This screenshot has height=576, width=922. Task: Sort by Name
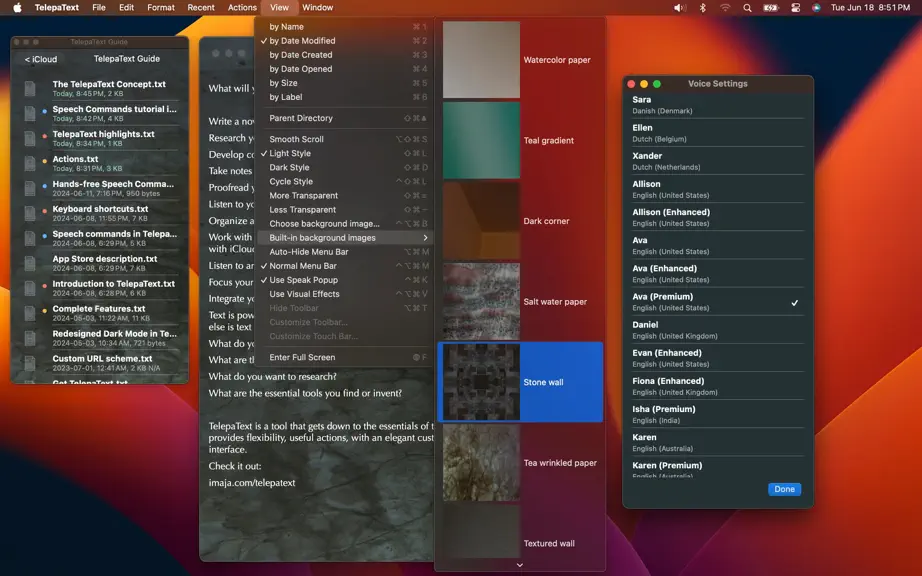344,26
